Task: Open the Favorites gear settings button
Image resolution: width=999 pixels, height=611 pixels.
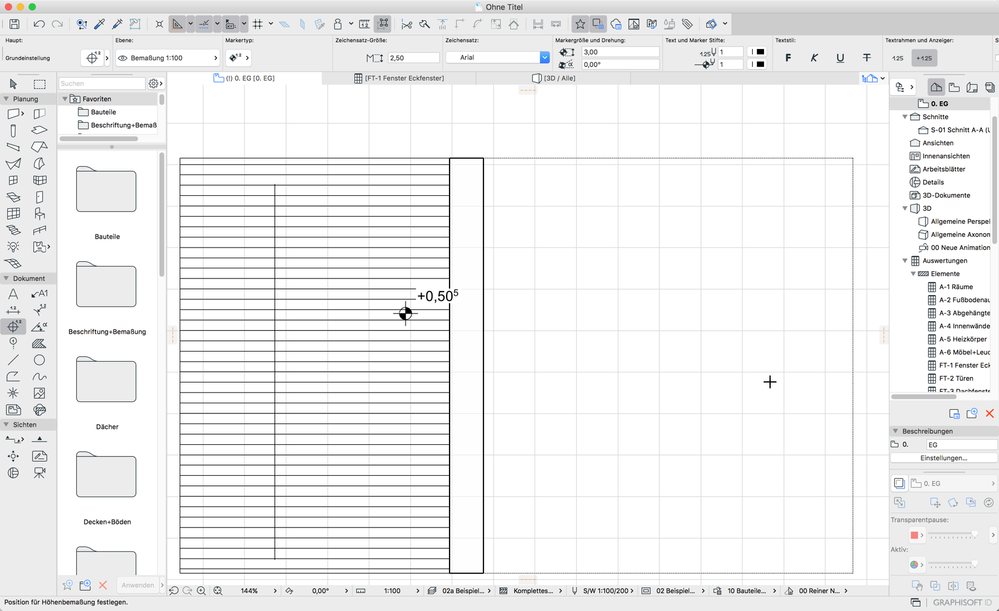Action: pyautogui.click(x=155, y=83)
